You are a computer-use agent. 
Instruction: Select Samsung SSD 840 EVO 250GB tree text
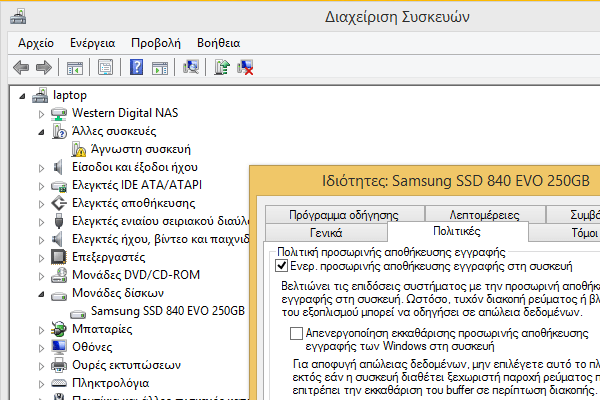pos(168,310)
